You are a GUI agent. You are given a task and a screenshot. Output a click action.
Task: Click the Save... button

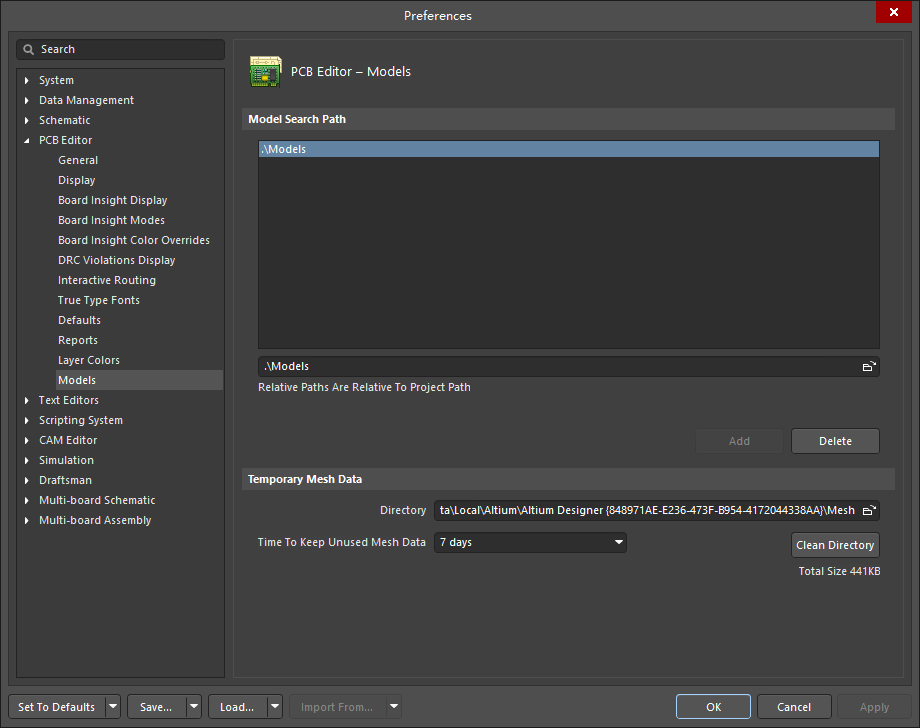[157, 707]
